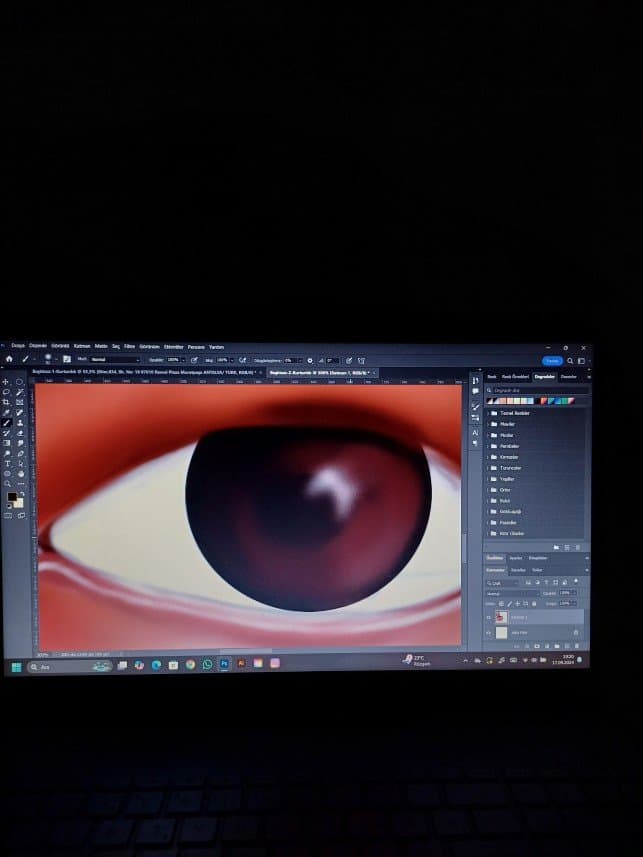Select the Gradient tool
The width and height of the screenshot is (643, 857).
pos(6,443)
